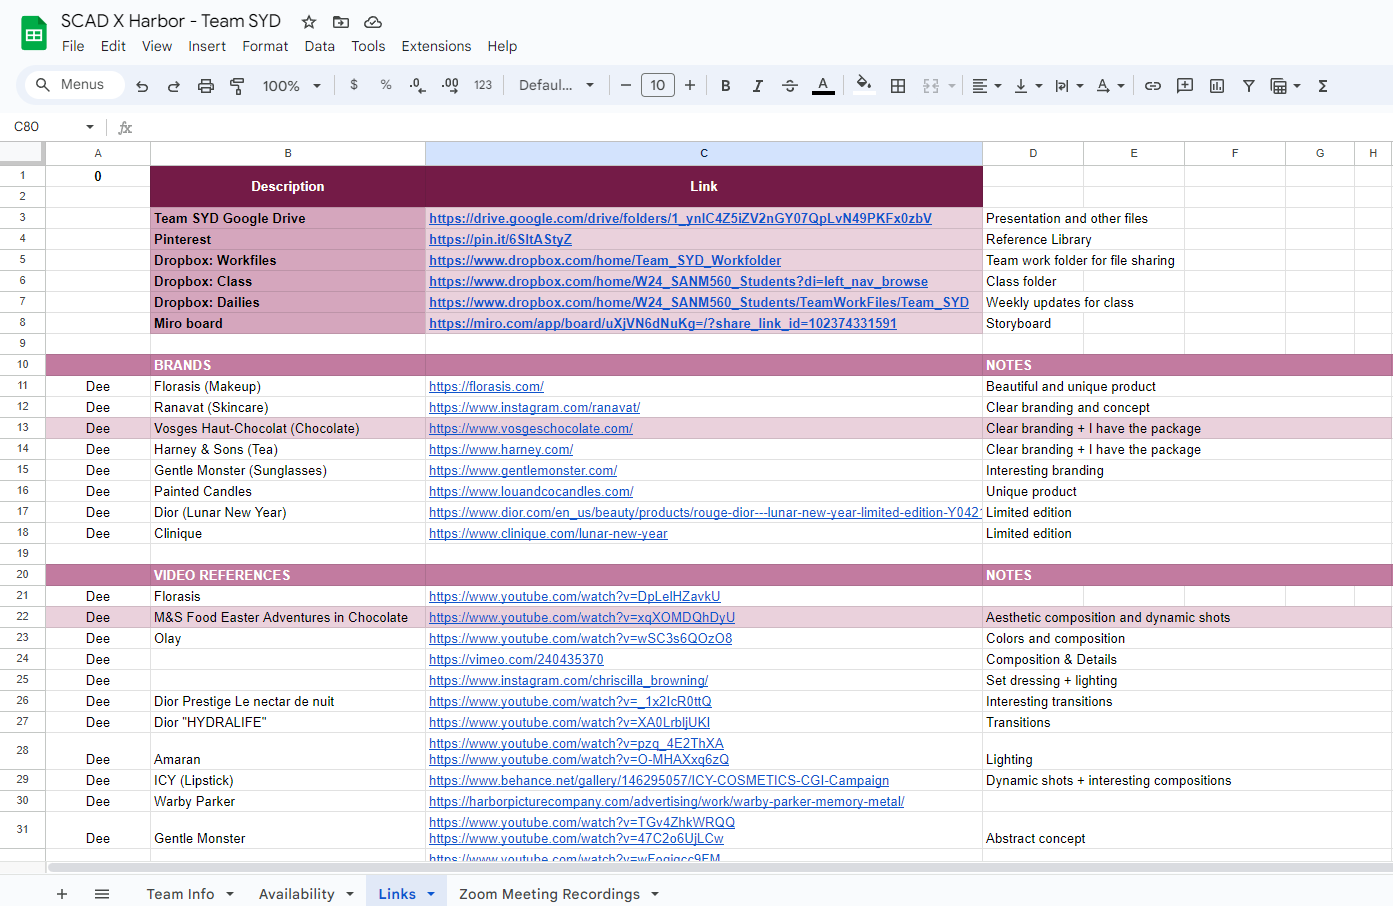The width and height of the screenshot is (1393, 906).
Task: Star the SCAD X Harbor document
Action: [x=309, y=21]
